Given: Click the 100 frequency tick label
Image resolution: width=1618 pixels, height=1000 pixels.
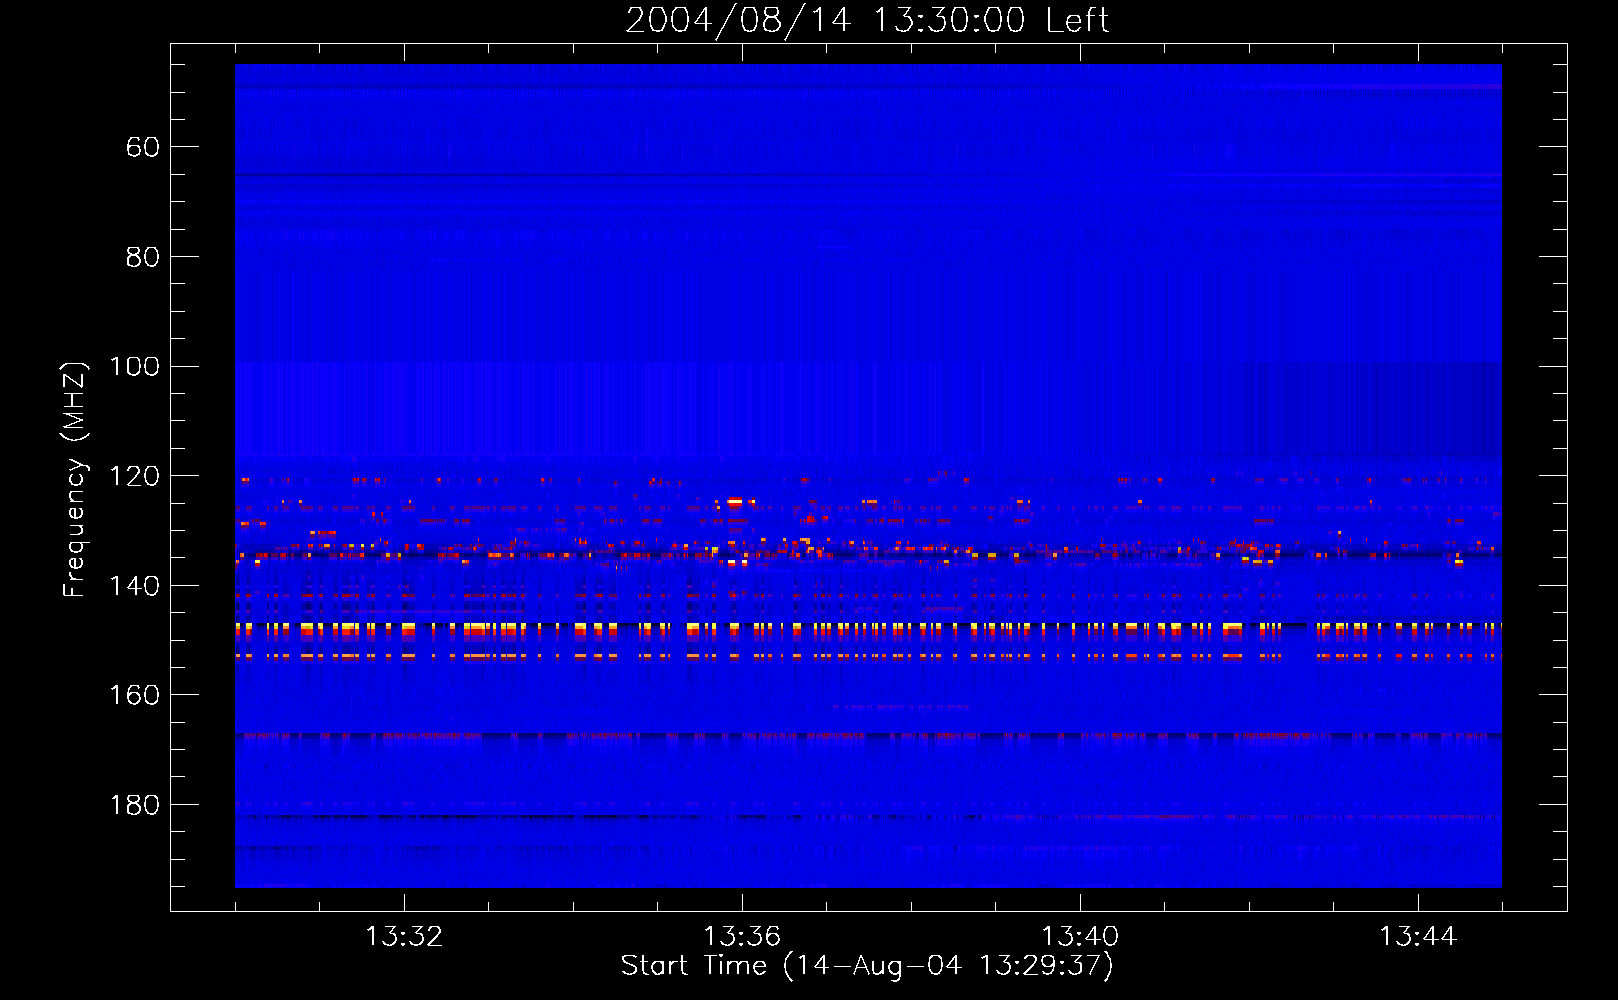Looking at the screenshot, I should (134, 366).
